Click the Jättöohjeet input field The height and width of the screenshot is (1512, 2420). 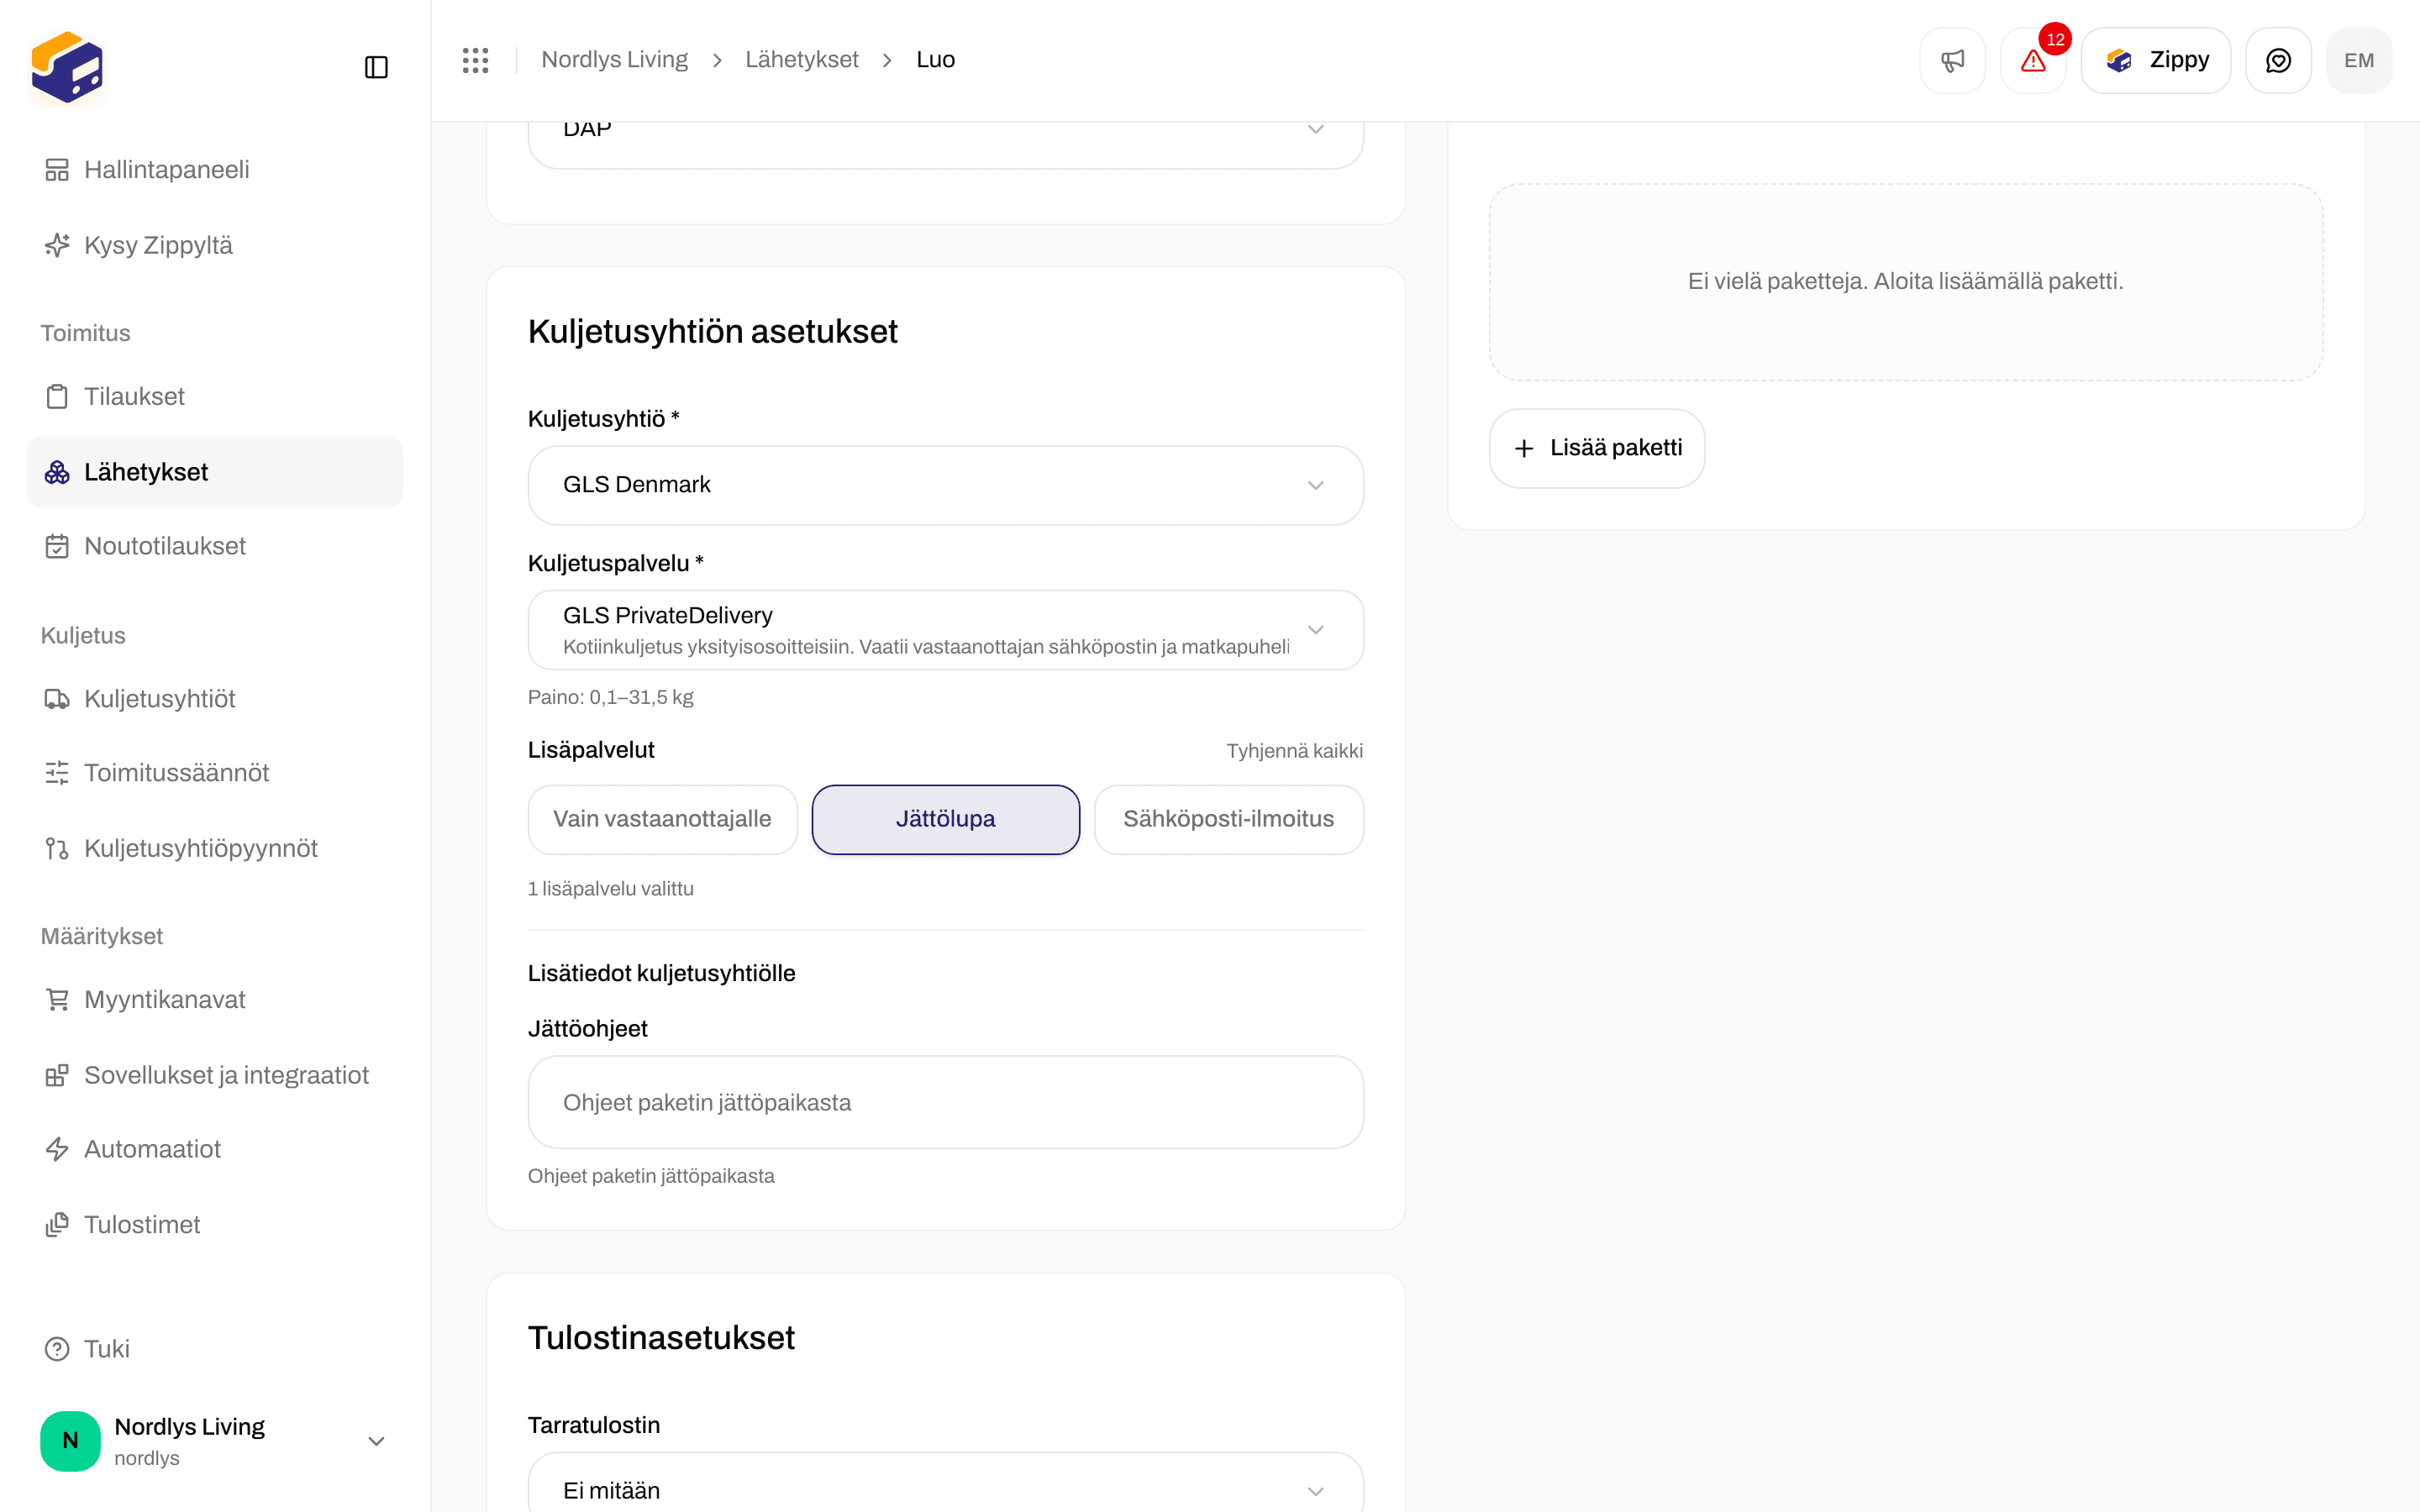(945, 1102)
